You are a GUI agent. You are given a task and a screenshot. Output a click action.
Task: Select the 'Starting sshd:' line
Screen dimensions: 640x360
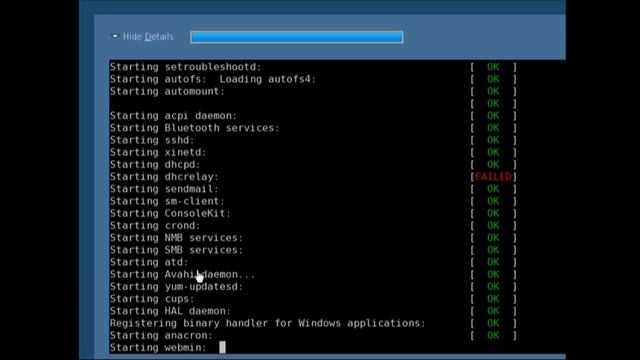[152, 140]
